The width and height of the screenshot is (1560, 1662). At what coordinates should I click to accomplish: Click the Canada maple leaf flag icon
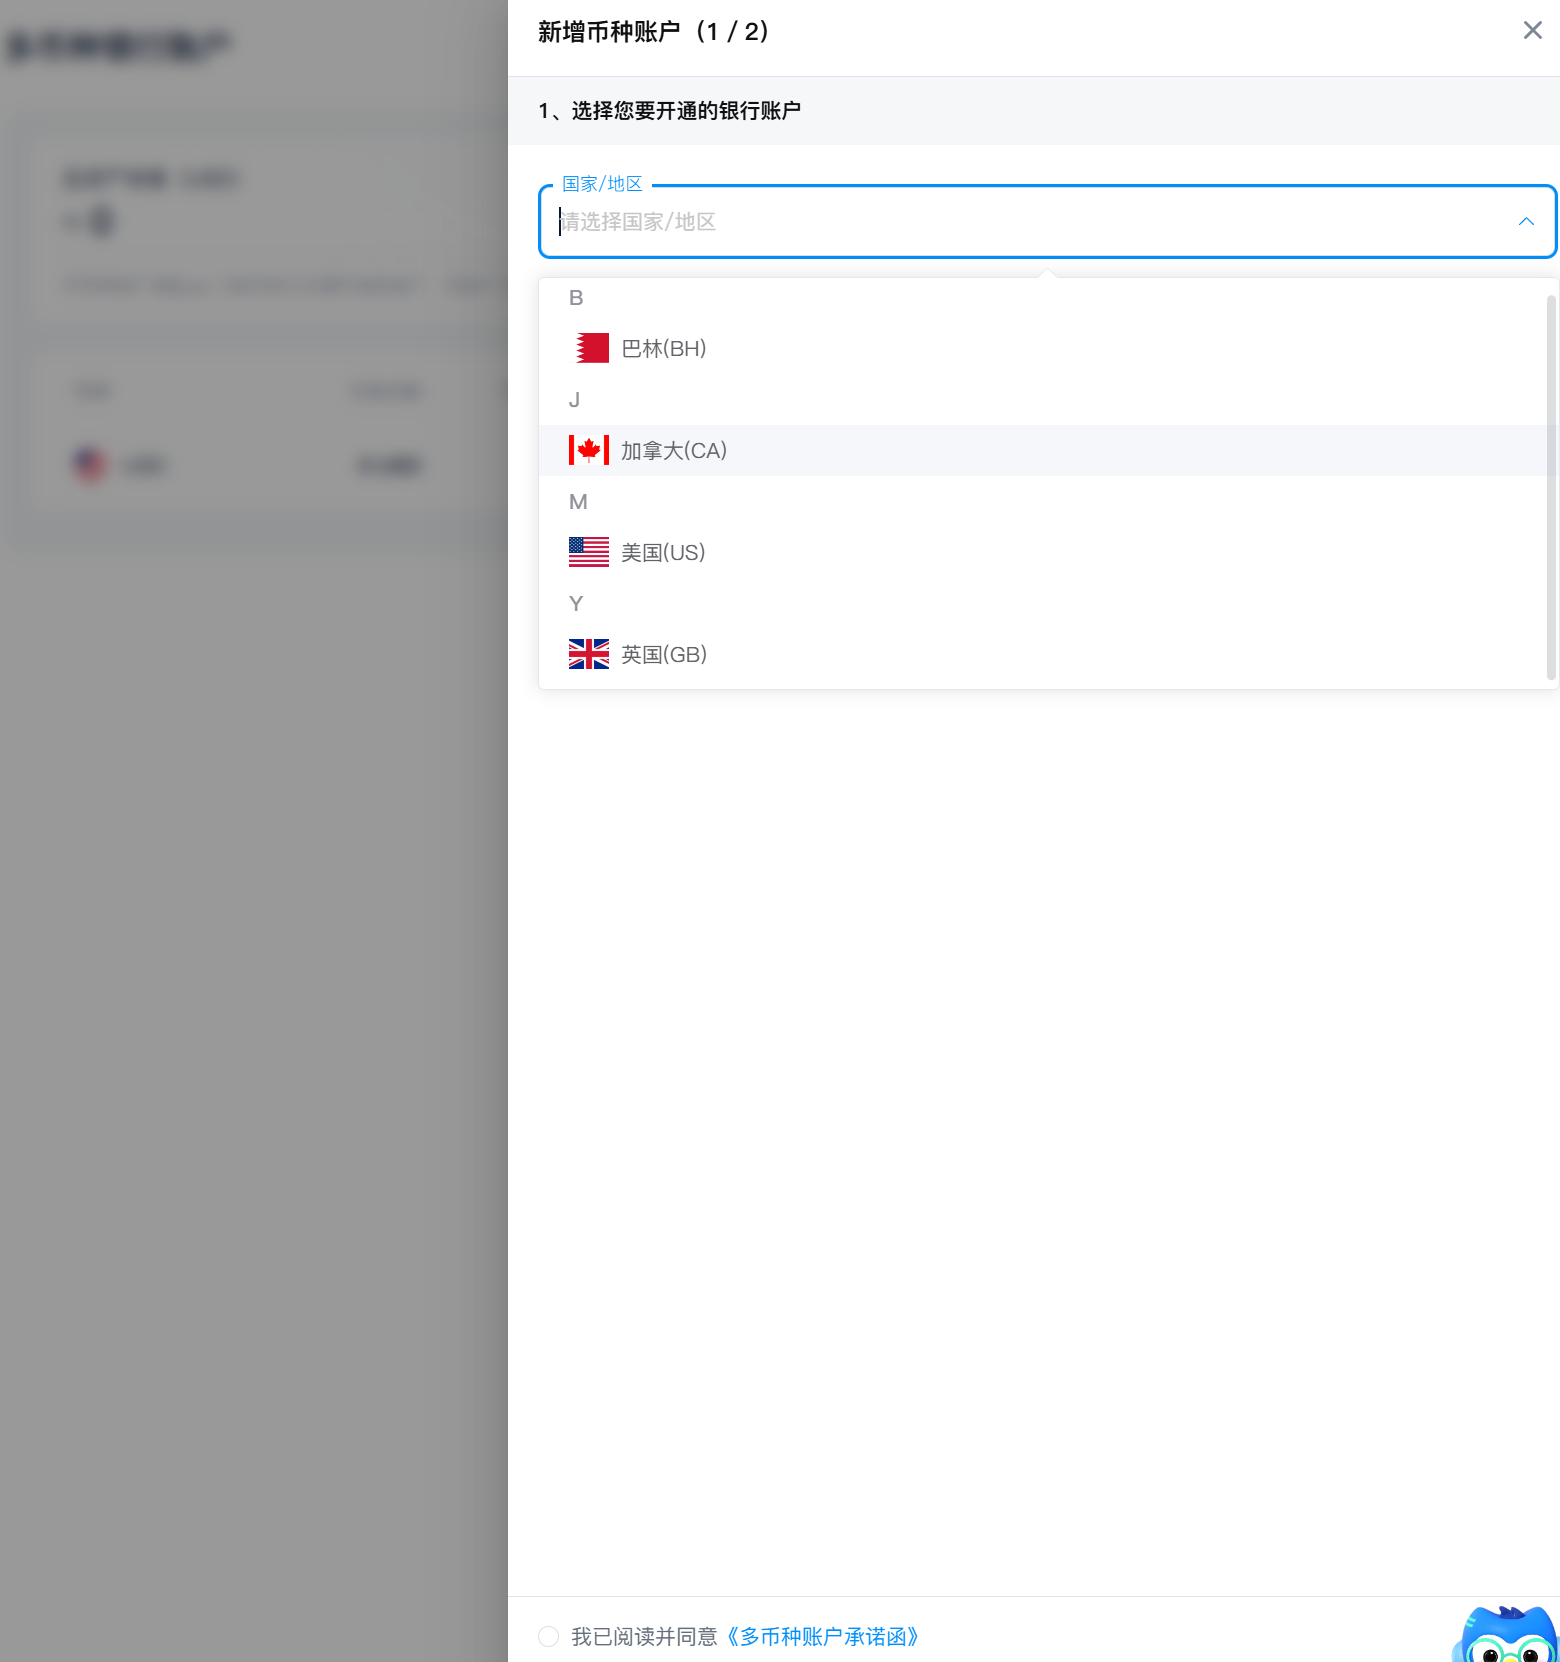[589, 451]
